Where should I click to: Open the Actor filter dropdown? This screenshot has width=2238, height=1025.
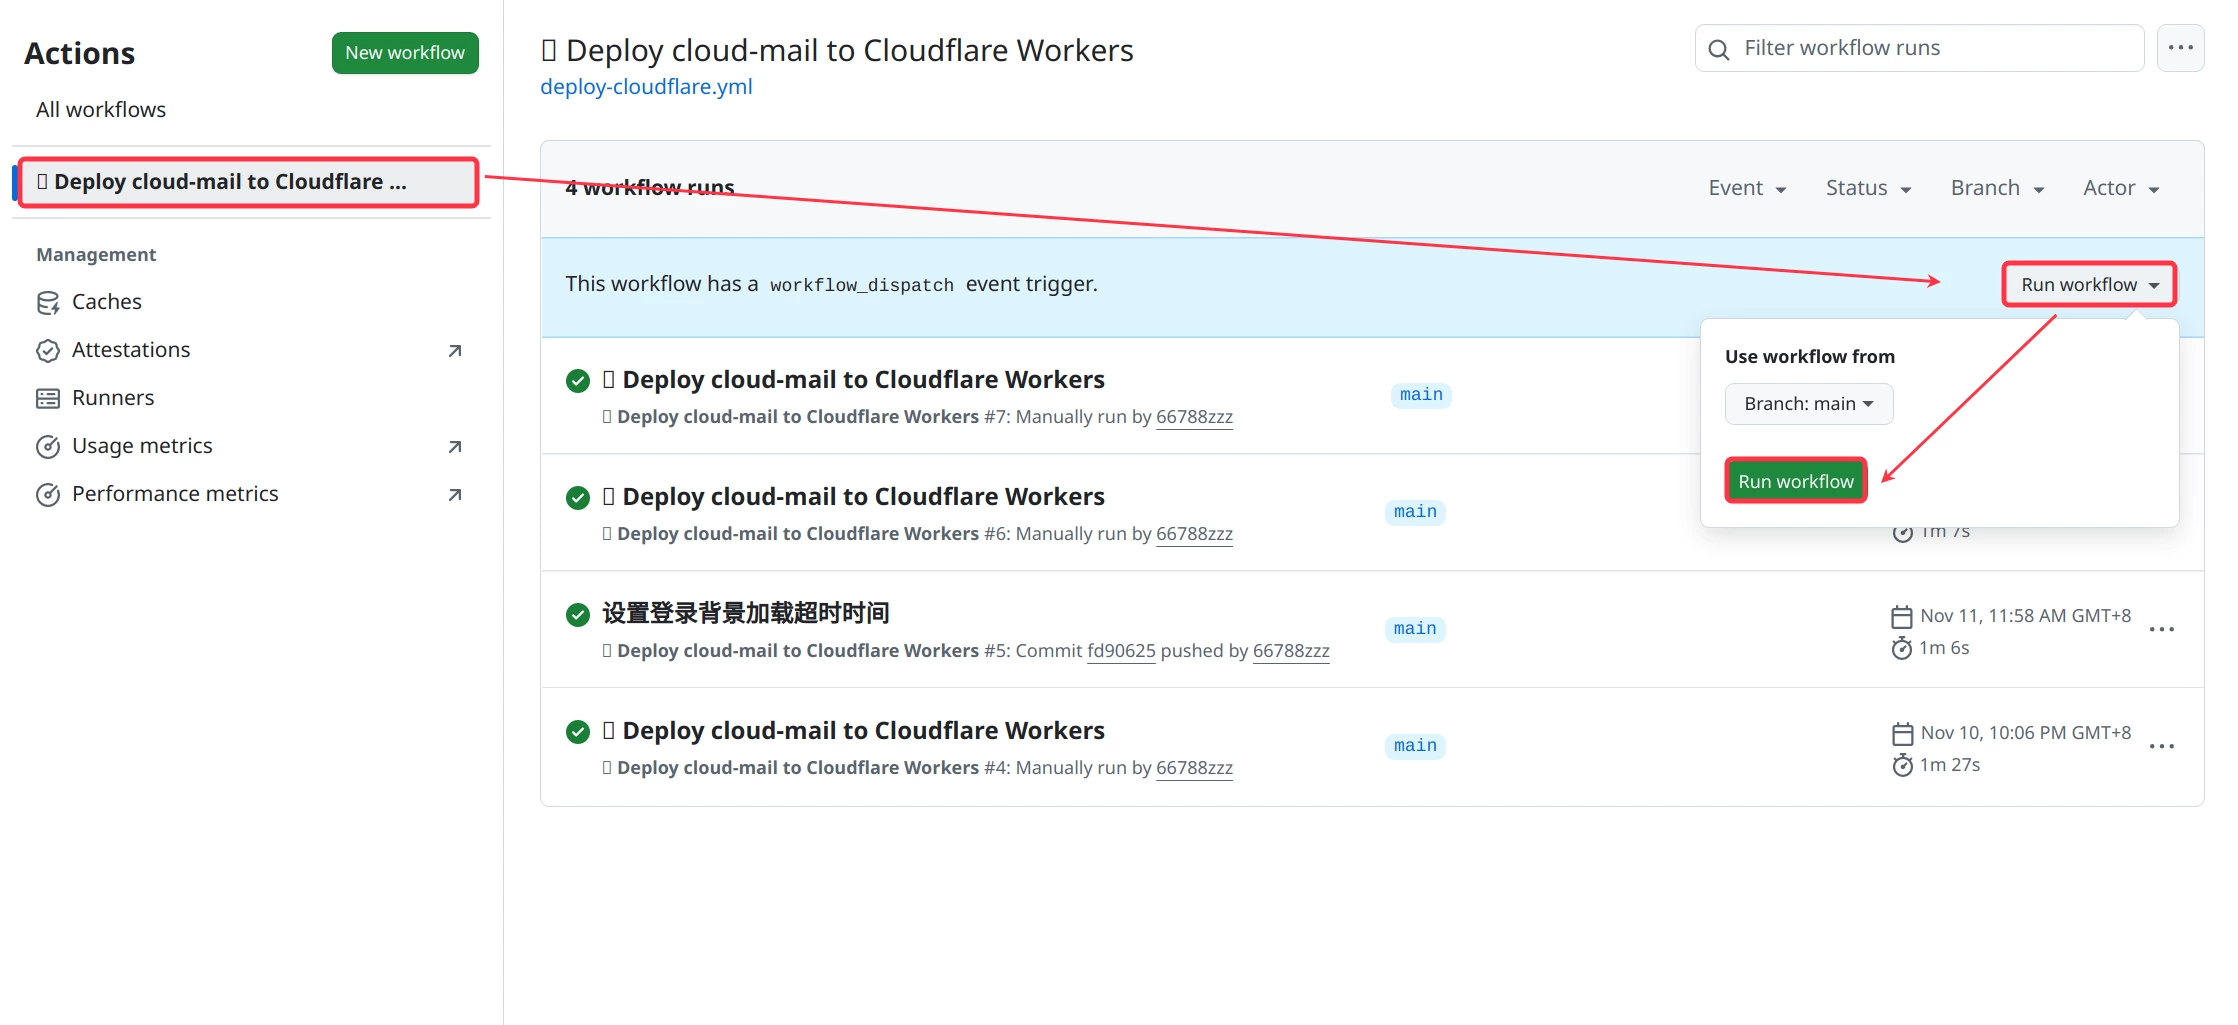coord(2119,187)
